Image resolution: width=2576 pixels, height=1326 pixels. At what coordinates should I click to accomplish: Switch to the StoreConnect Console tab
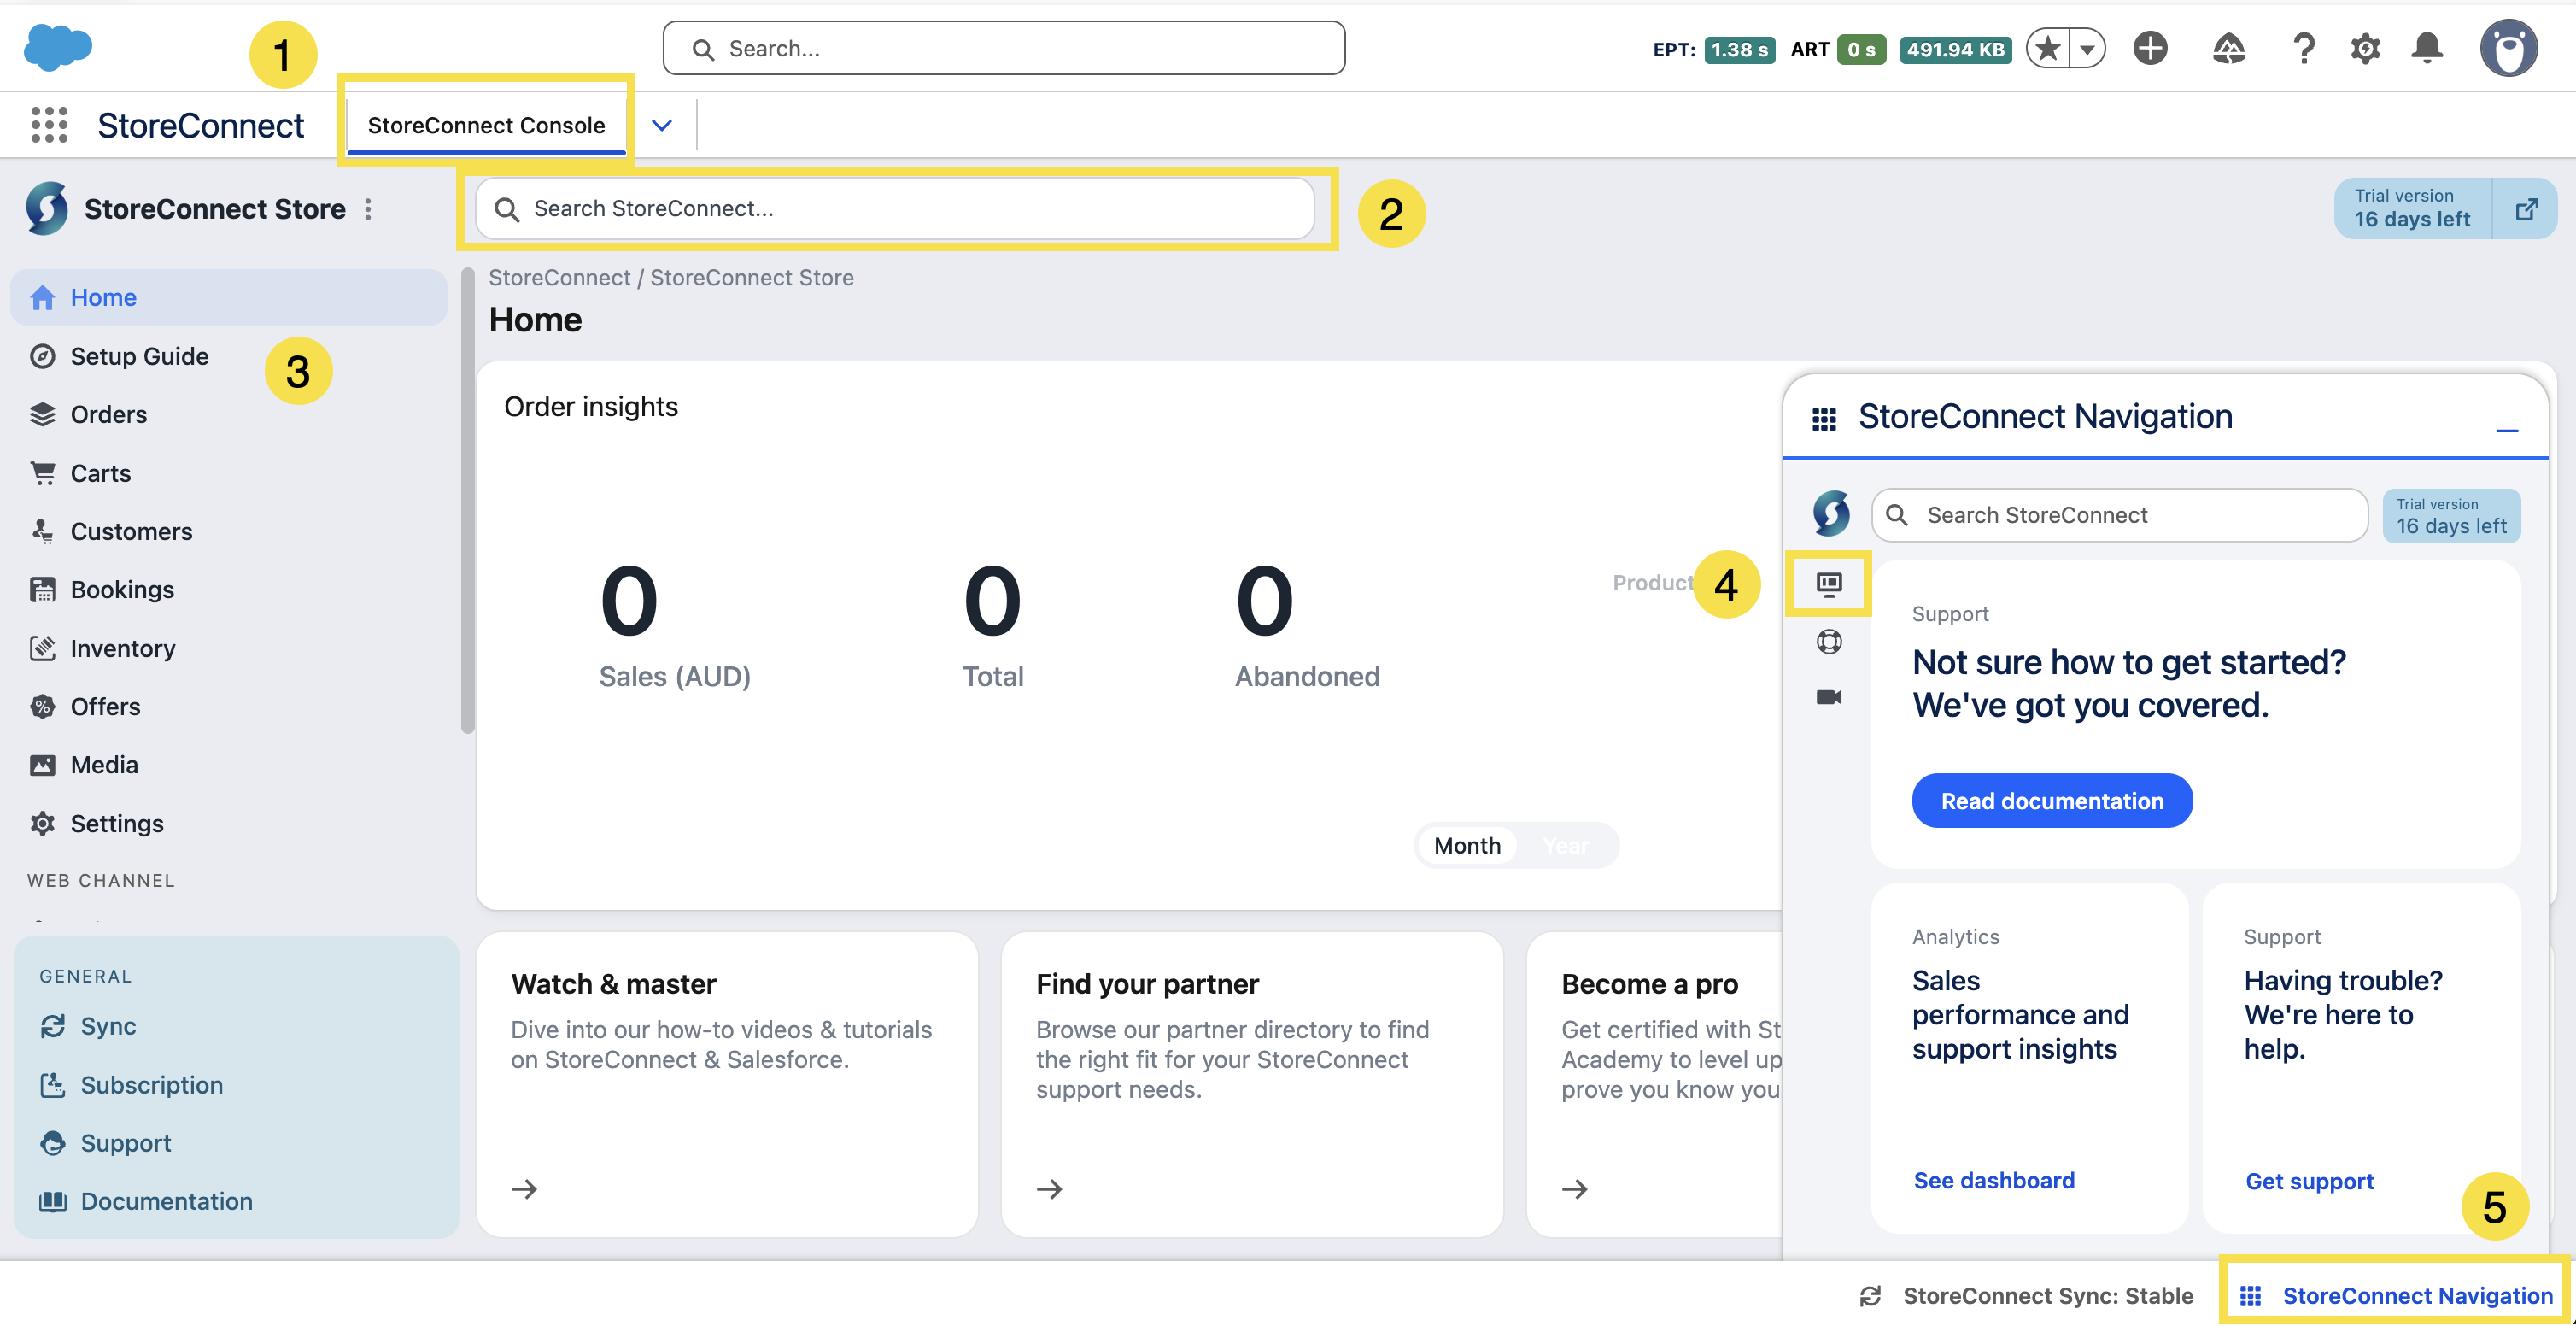coord(486,124)
